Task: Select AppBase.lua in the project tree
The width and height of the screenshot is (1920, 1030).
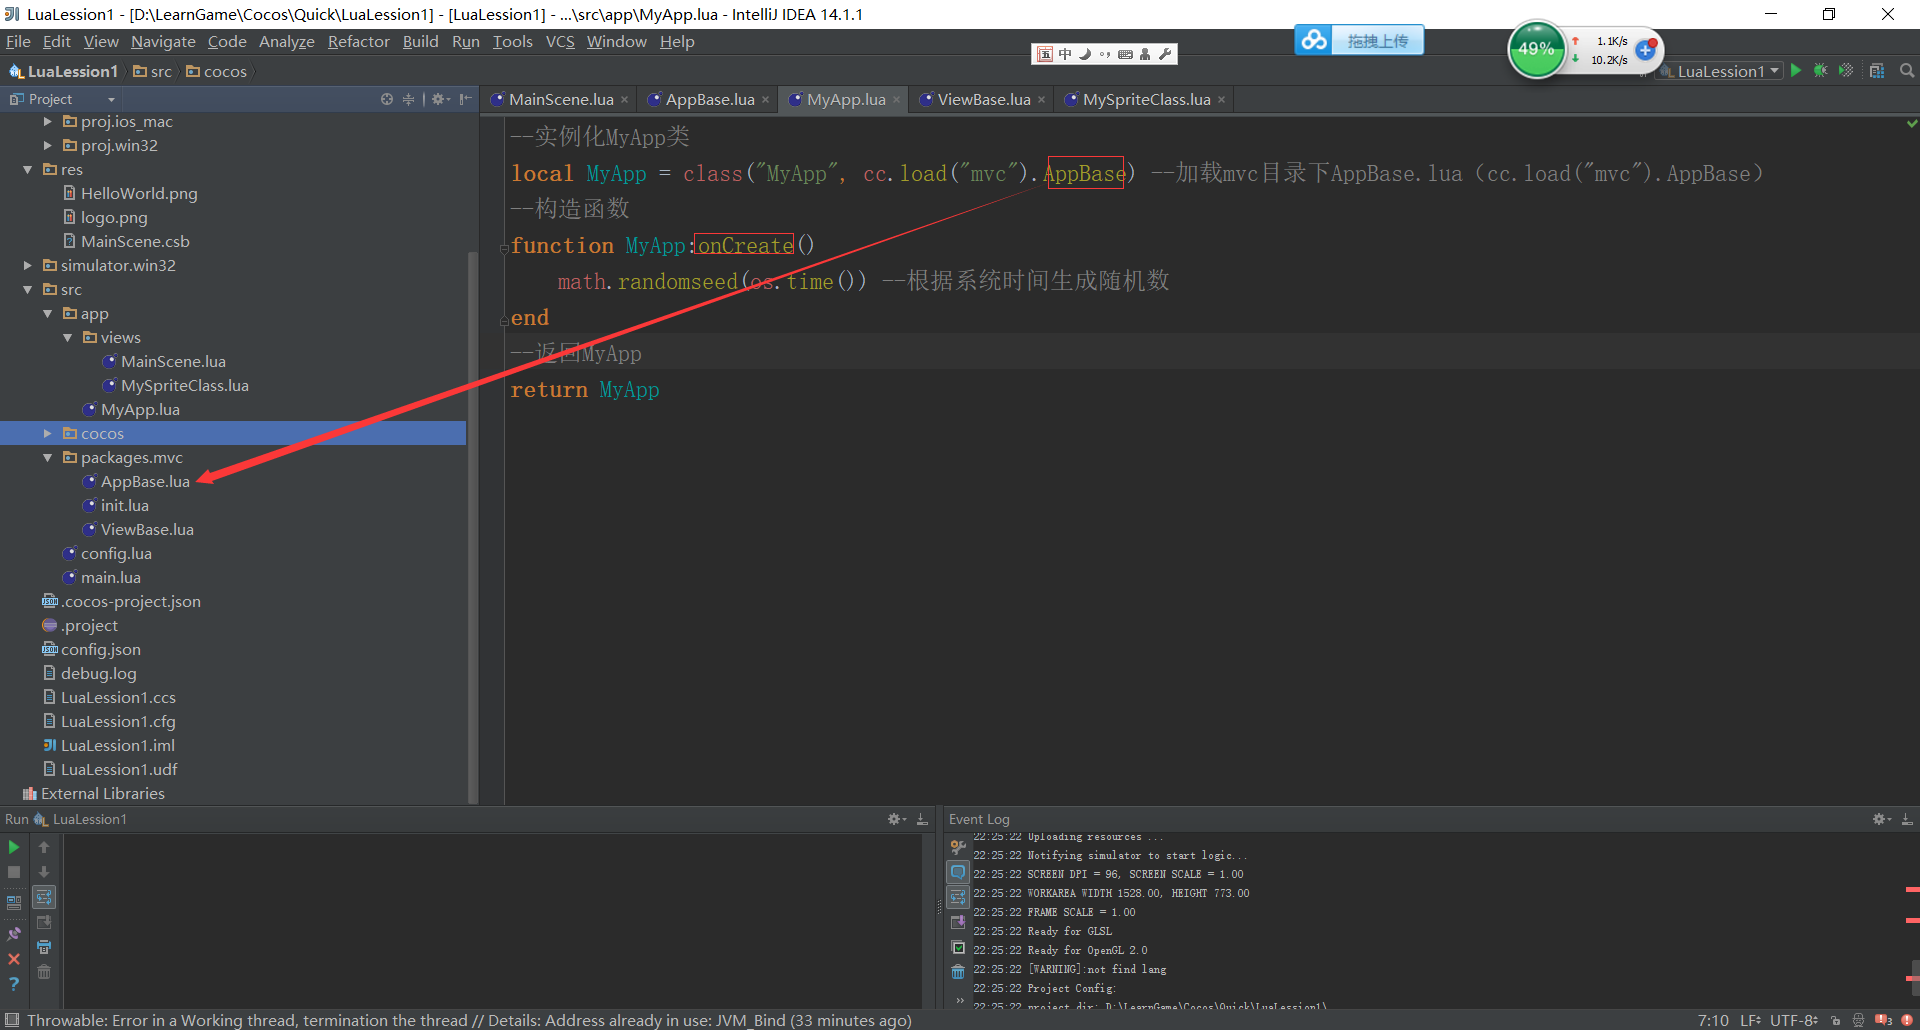Action: (x=145, y=481)
